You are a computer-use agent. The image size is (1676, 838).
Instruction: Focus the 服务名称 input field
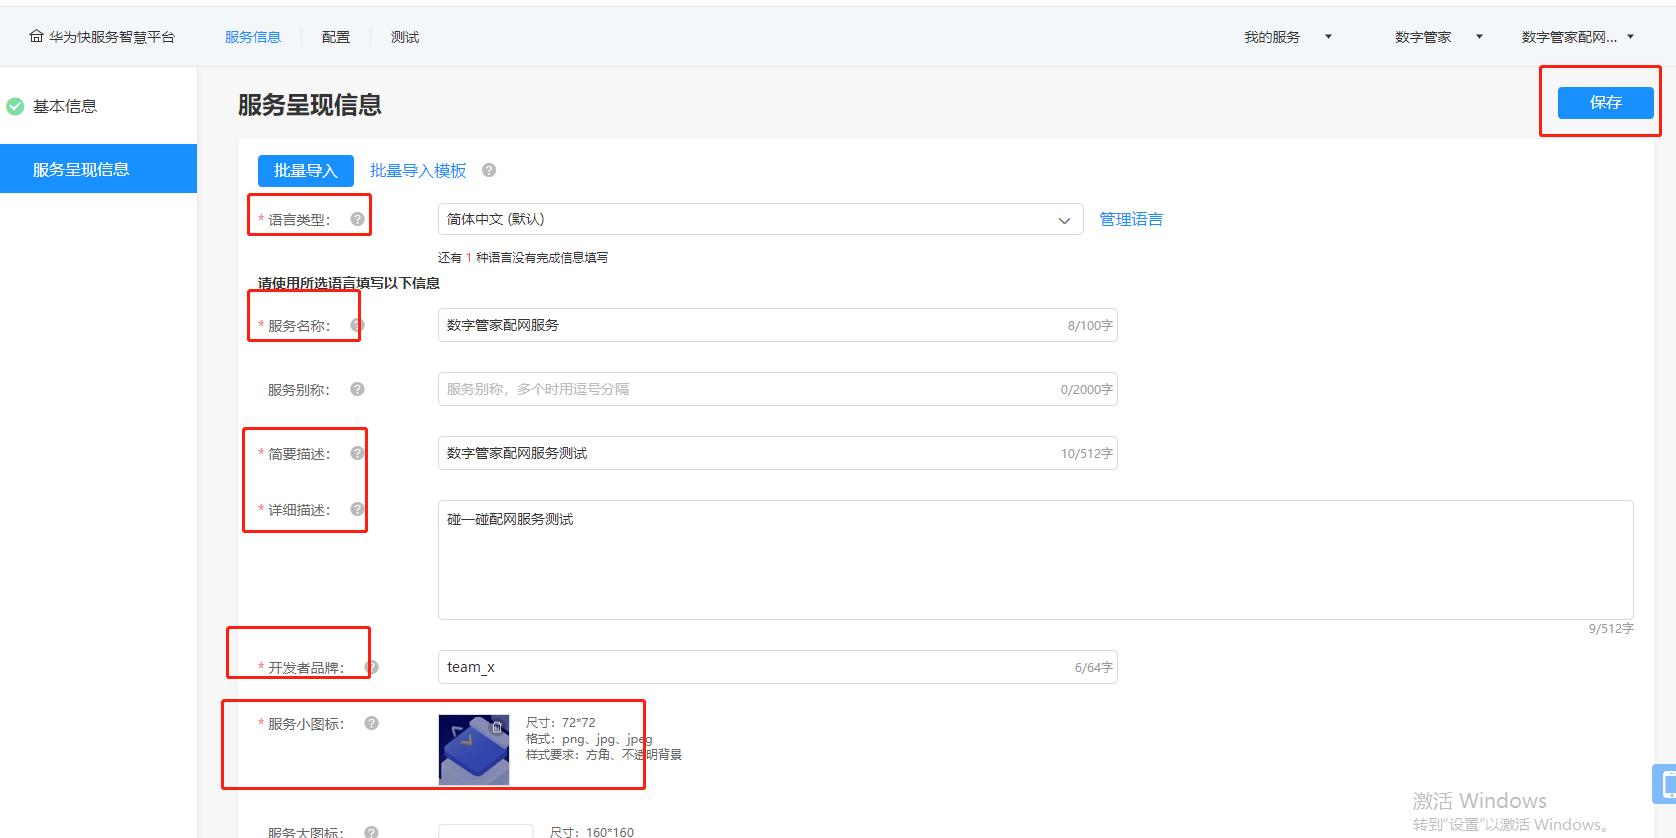777,325
